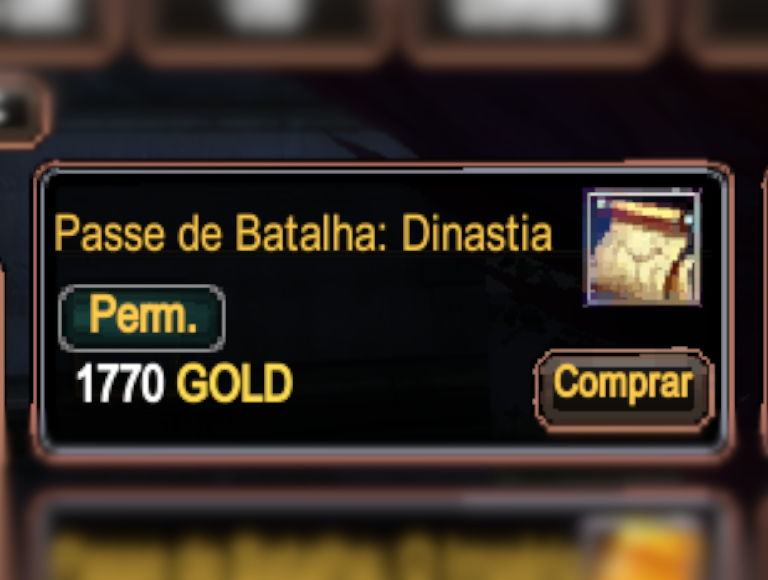Click the Comprar button
Viewport: 768px width, 580px height.
pos(624,390)
